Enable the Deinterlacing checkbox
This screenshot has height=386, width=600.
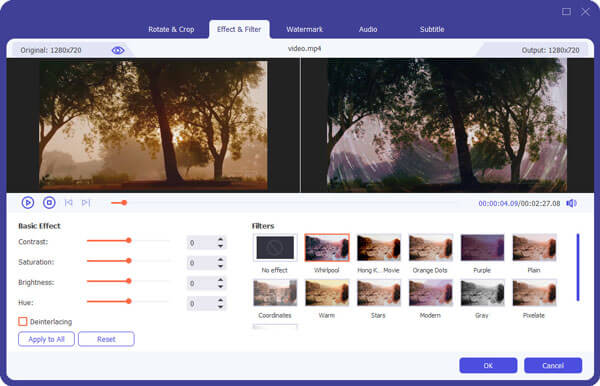(23, 321)
